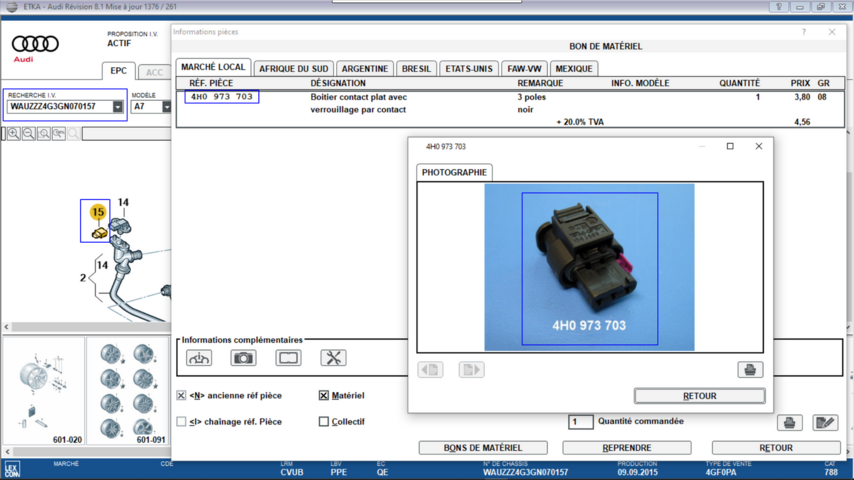854x480 pixels.
Task: Click designation Boitier contact plat avec
Action: [358, 97]
